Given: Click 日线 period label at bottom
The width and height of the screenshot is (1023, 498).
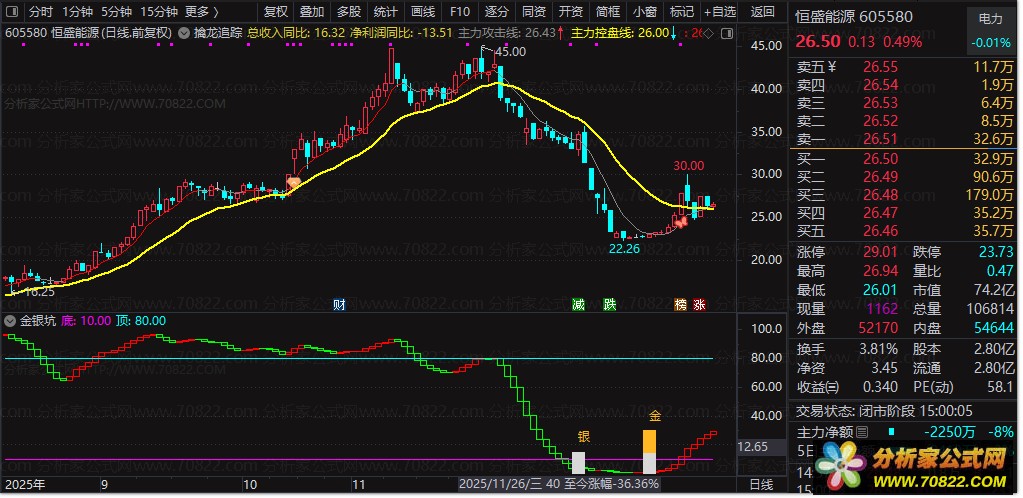Looking at the screenshot, I should 761,485.
